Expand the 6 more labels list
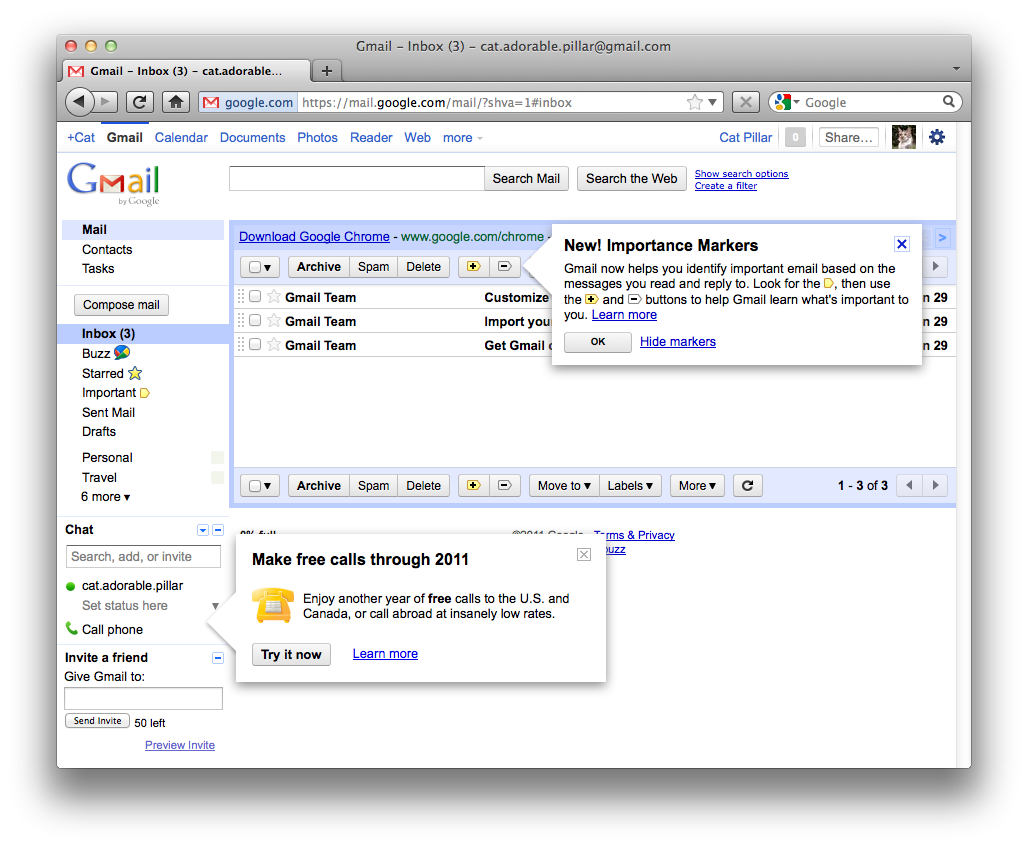 coord(106,497)
